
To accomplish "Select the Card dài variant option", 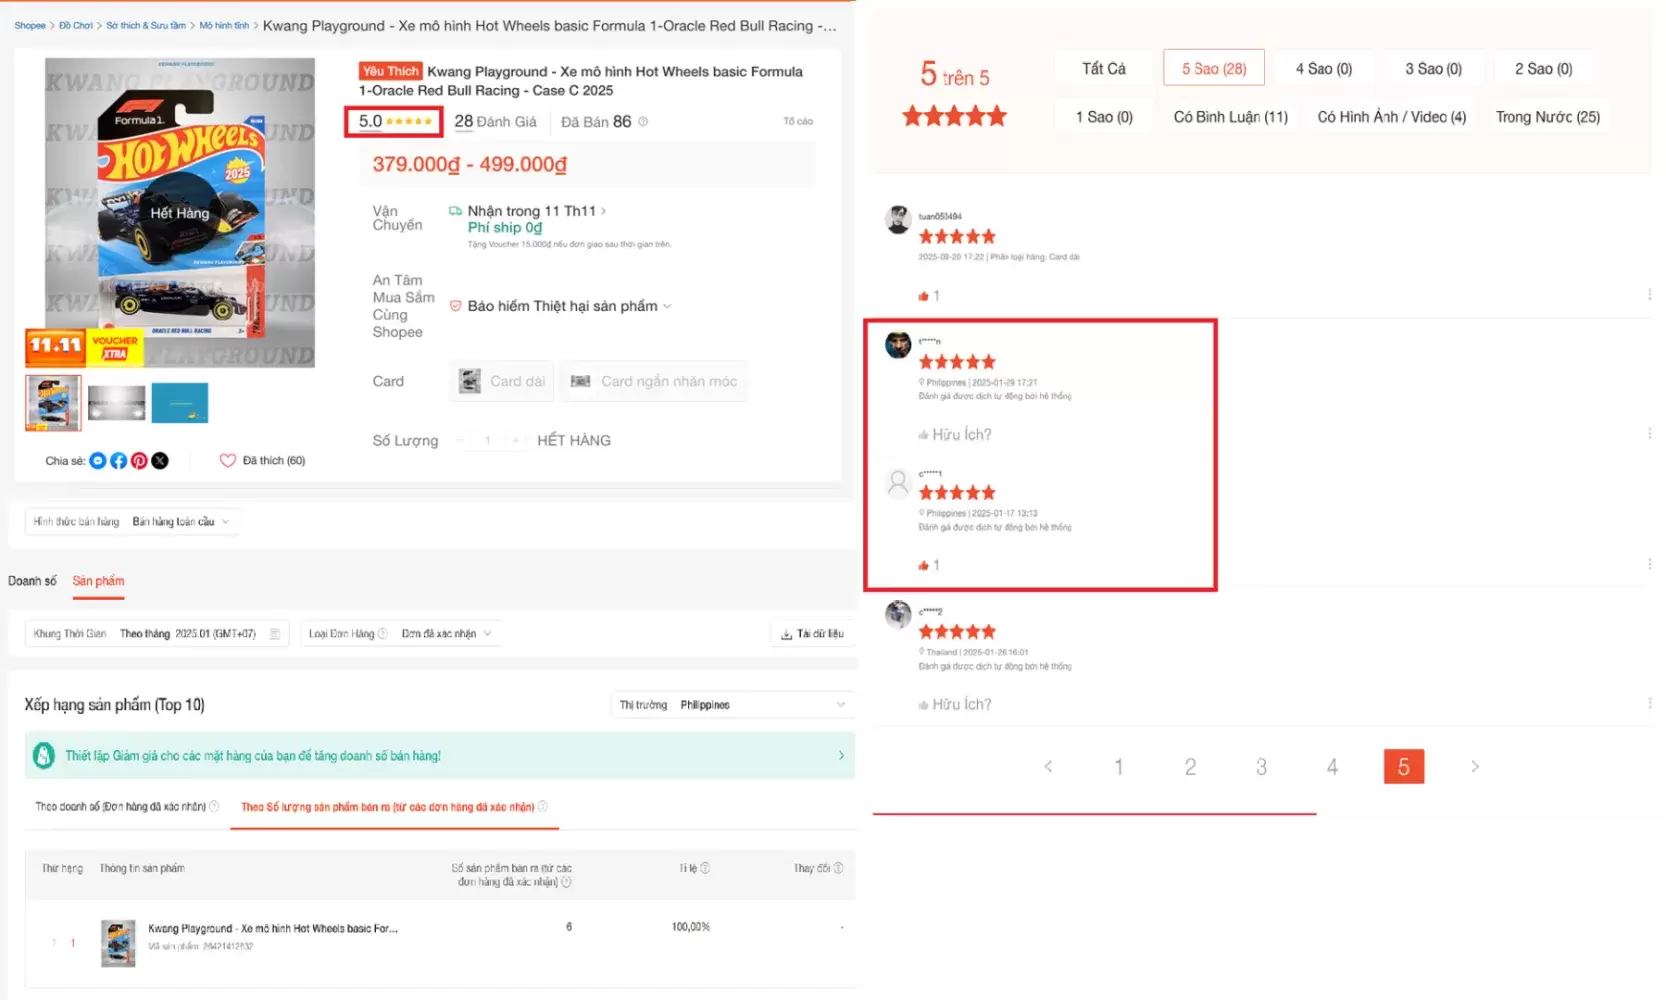I will coord(502,381).
